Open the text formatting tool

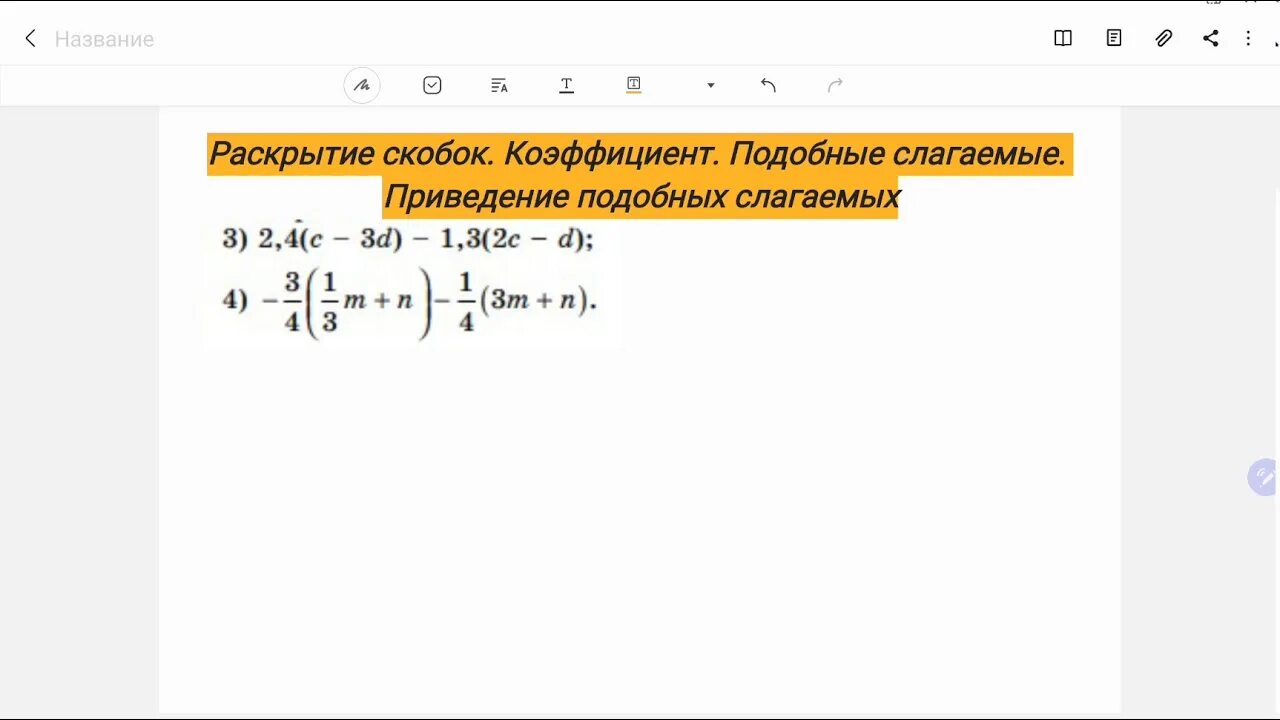point(499,85)
